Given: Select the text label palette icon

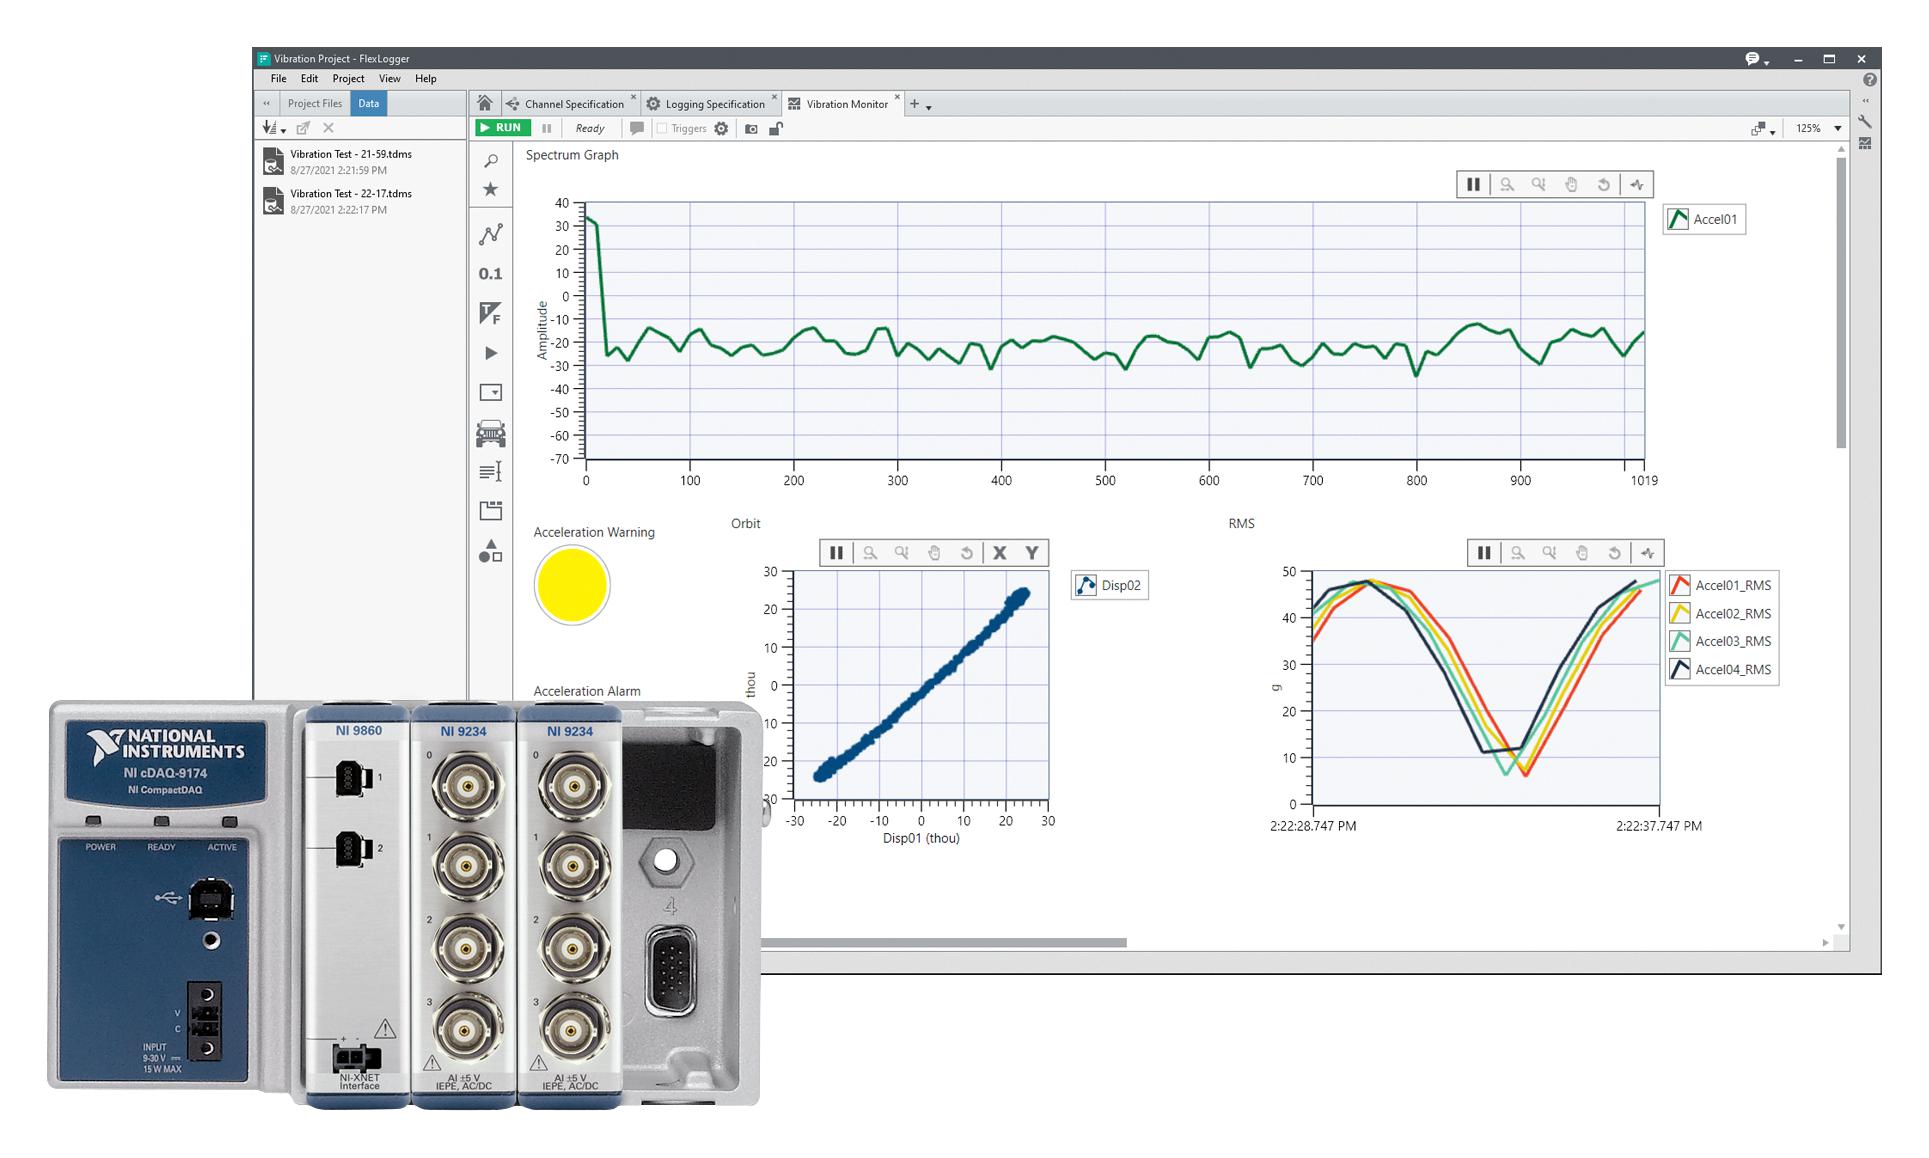Looking at the screenshot, I should pyautogui.click(x=490, y=472).
